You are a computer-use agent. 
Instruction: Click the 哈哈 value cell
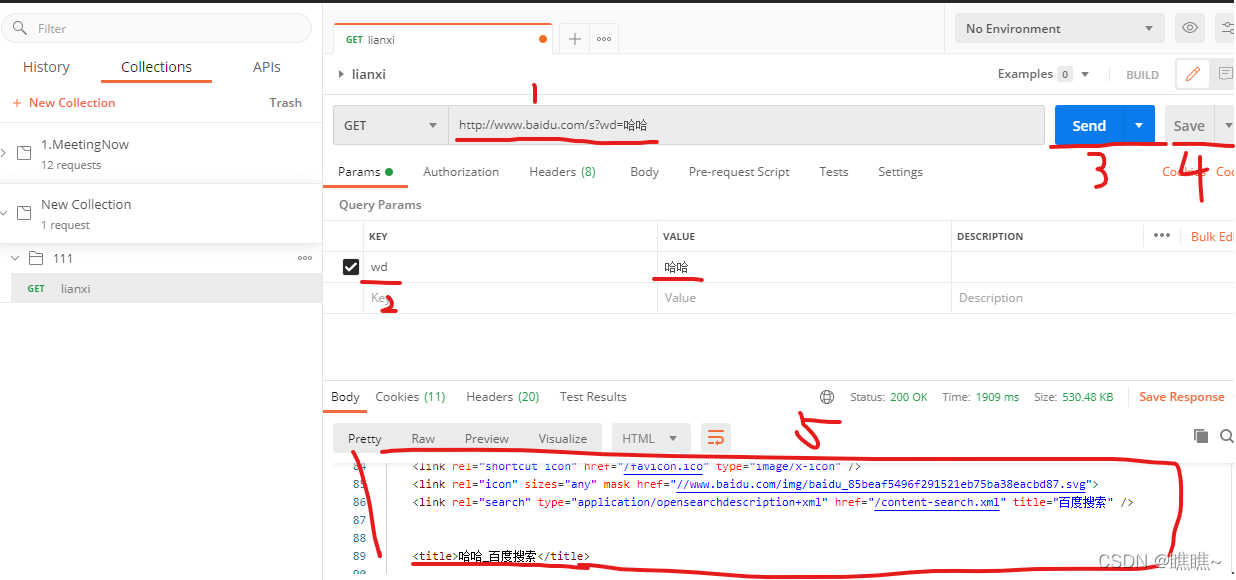[804, 267]
